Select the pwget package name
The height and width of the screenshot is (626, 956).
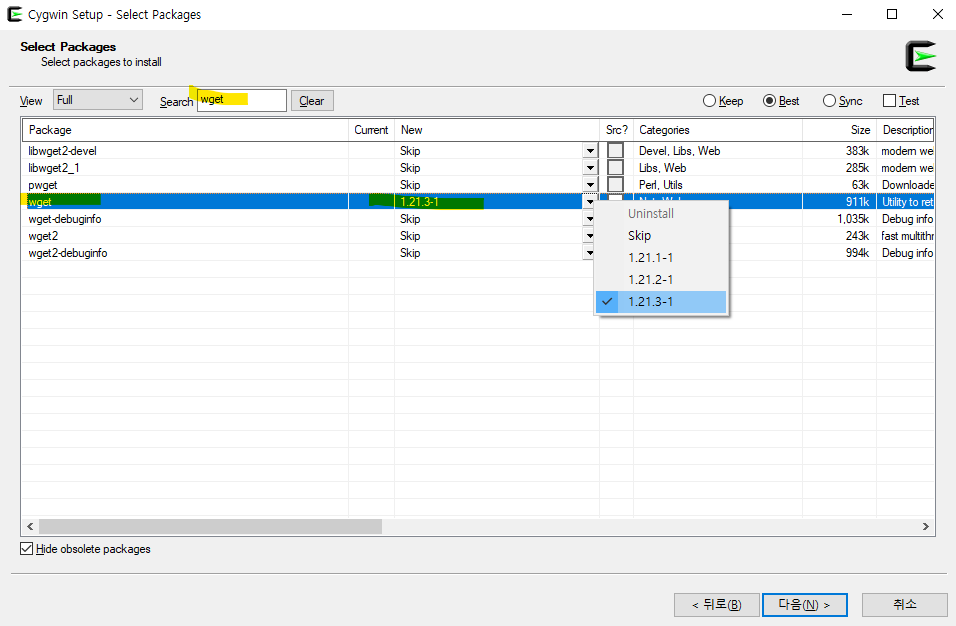(x=43, y=185)
